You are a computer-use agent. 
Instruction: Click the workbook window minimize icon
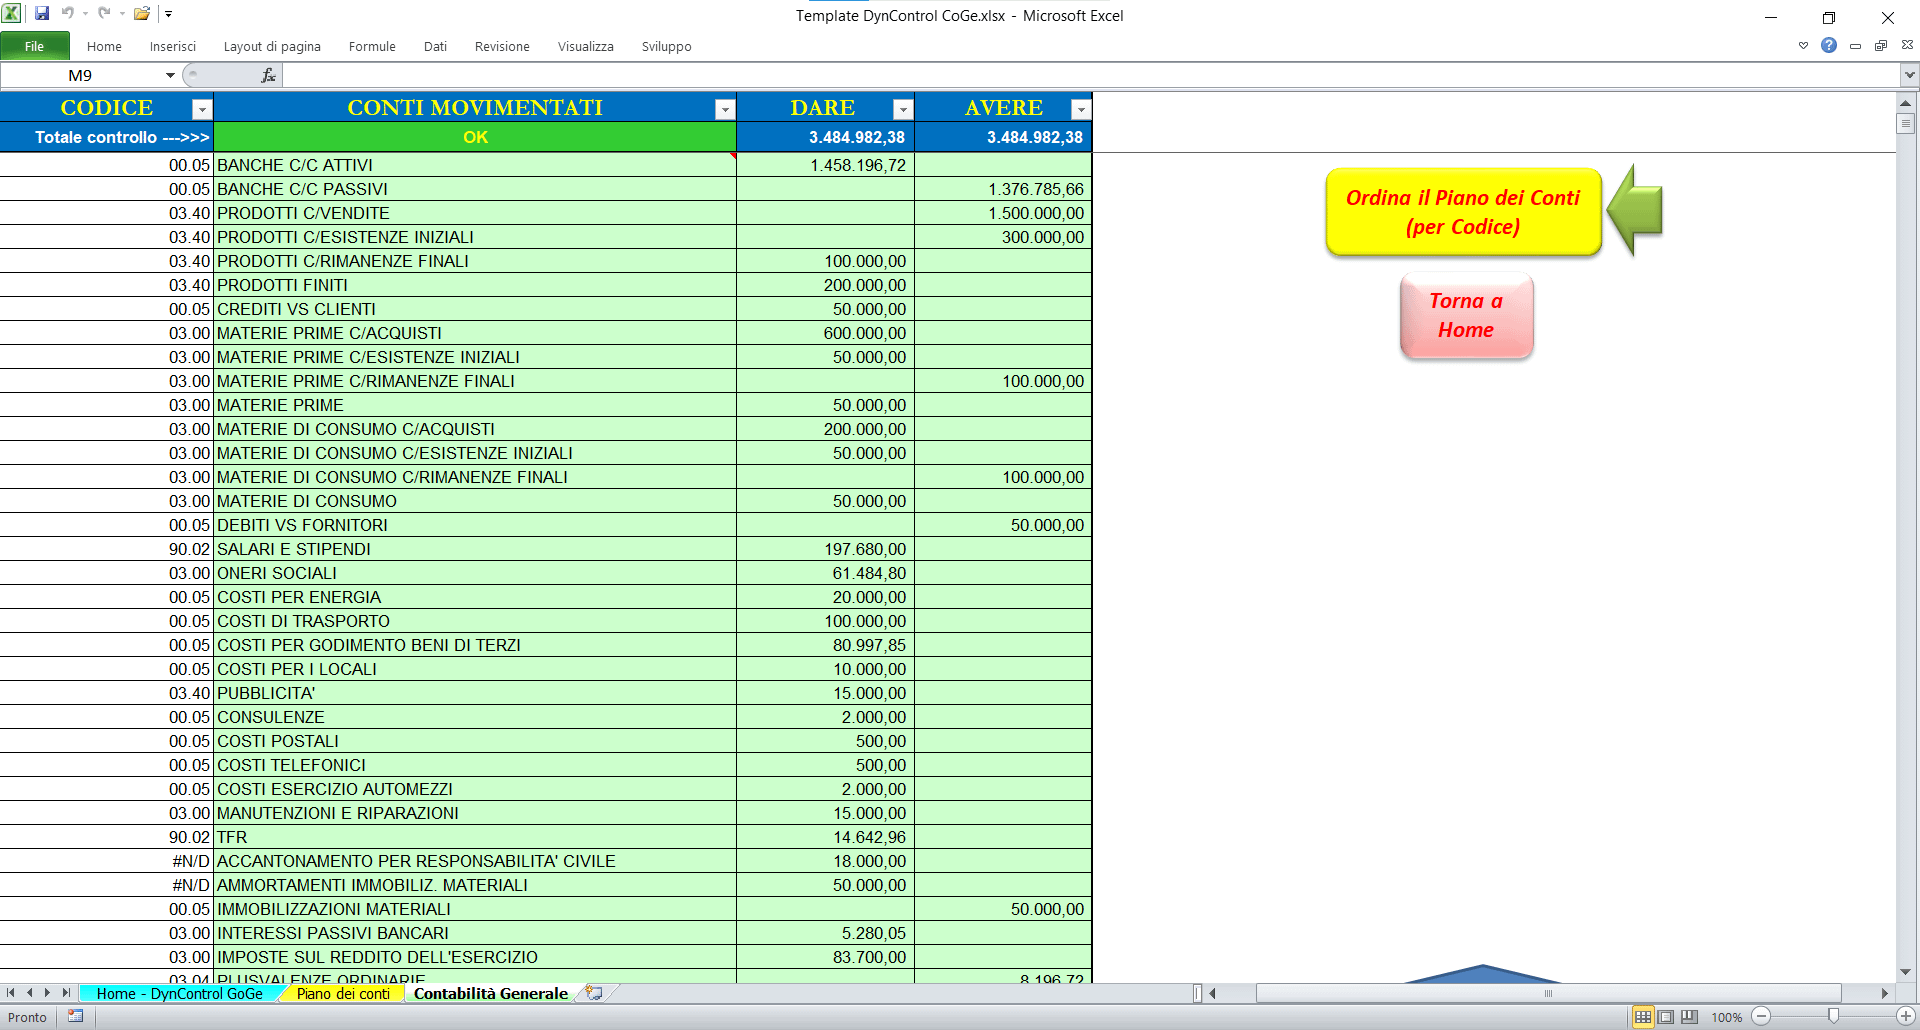1855,45
